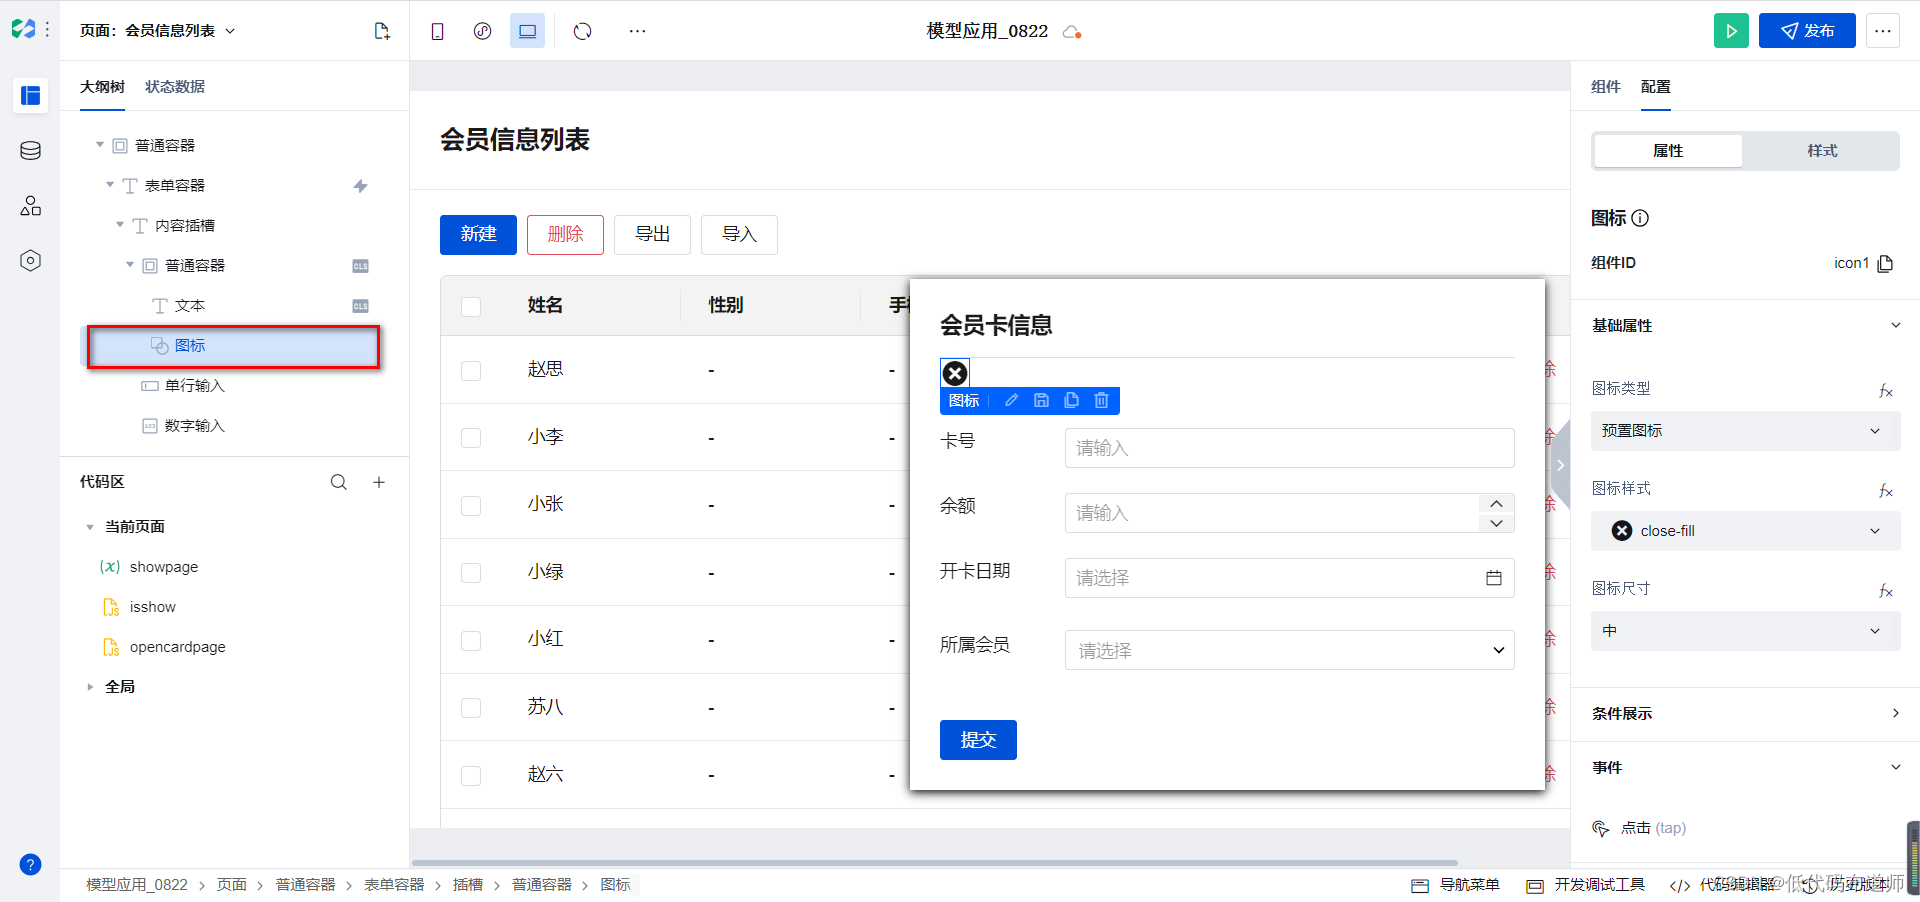Screen dimensions: 1920x902
Task: Open the toolbar more options ellipsis
Action: pyautogui.click(x=637, y=31)
